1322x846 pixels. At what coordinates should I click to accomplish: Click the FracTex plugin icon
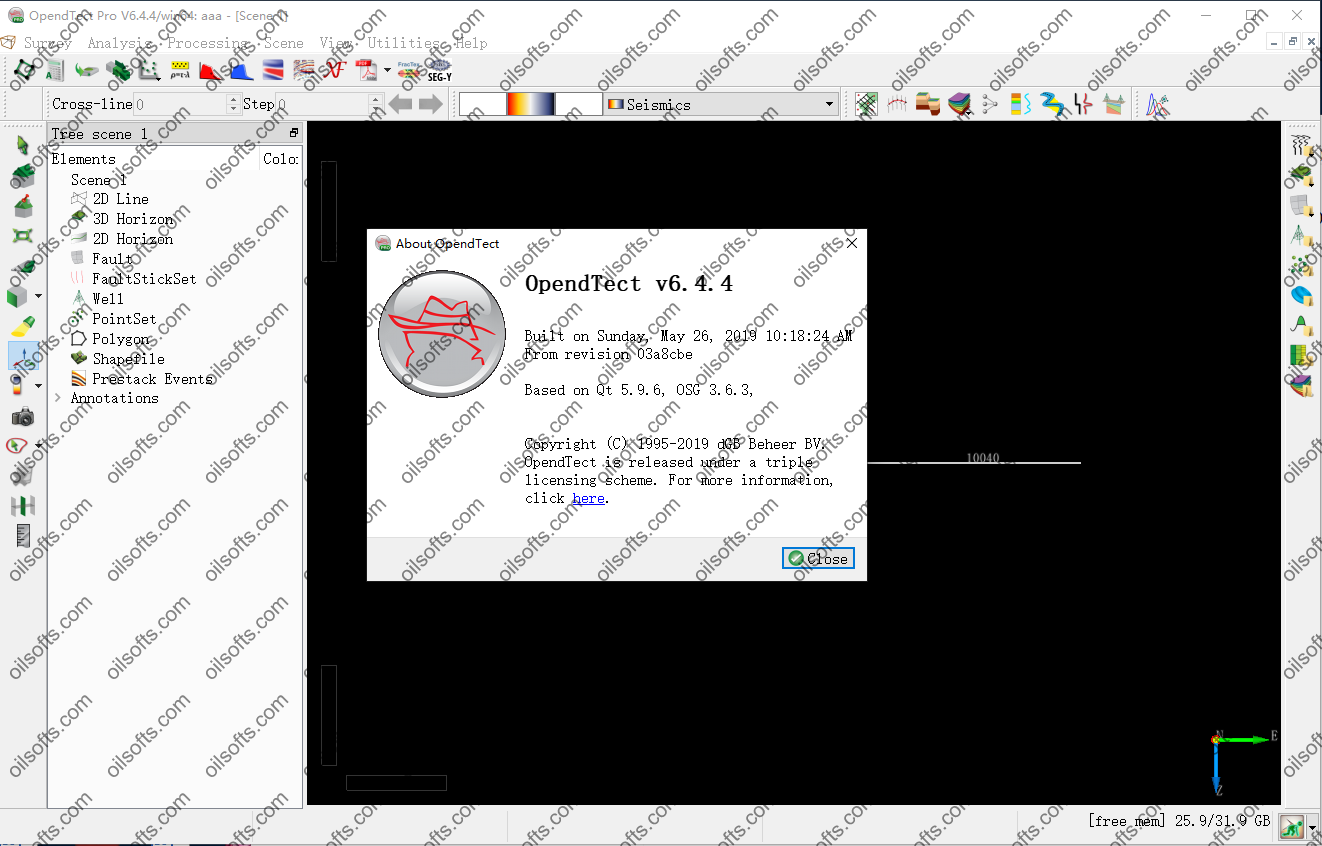[409, 70]
